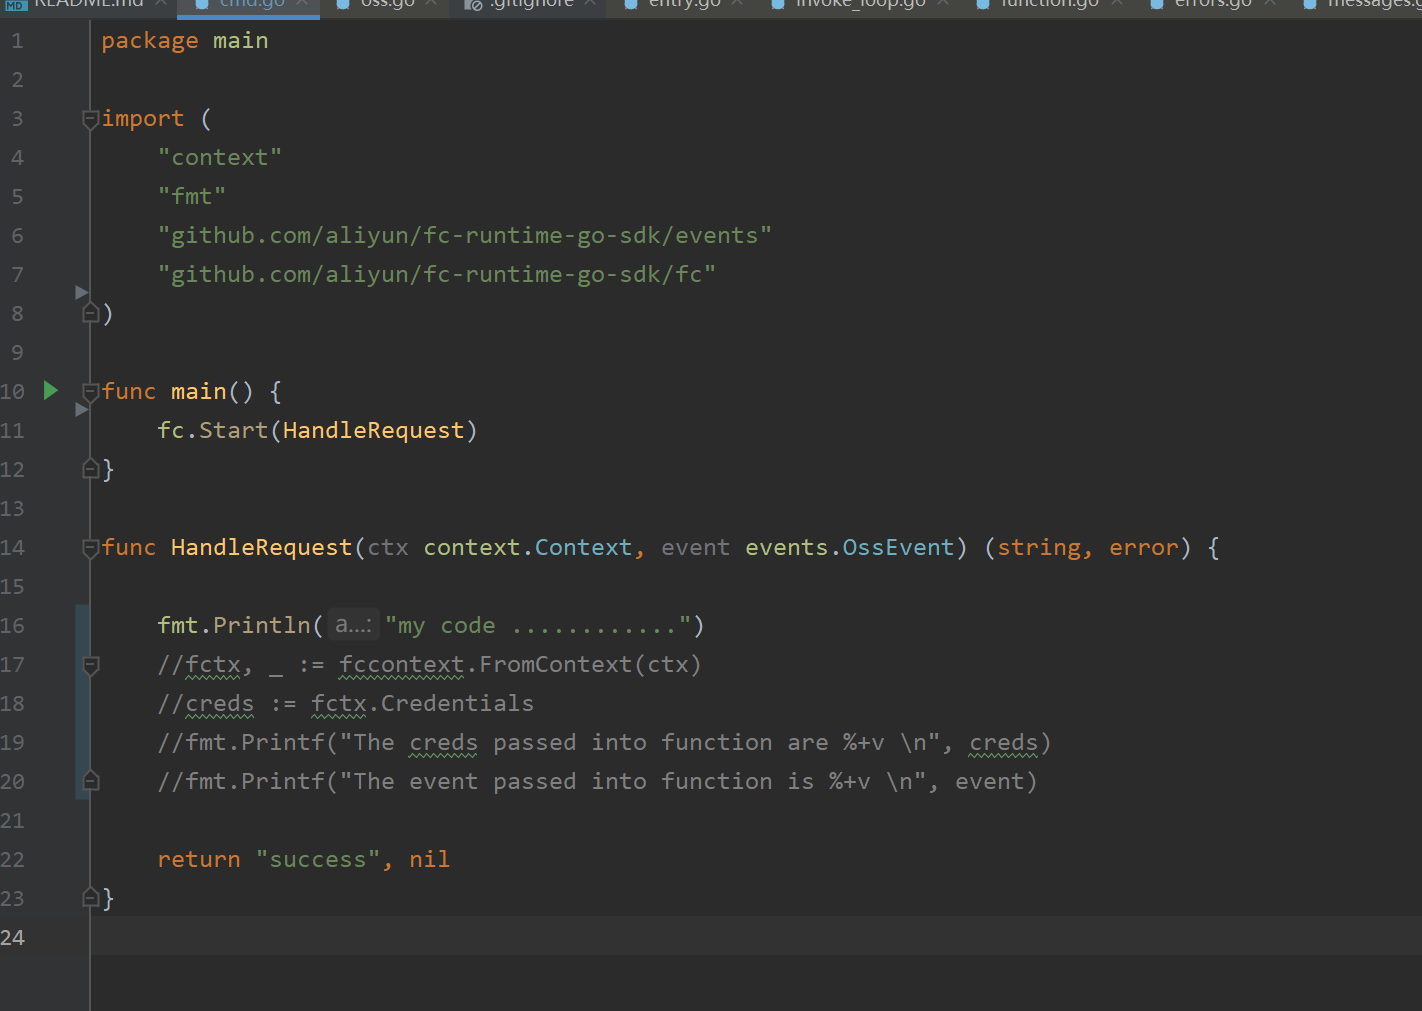Switch to the entry.go tab
This screenshot has width=1422, height=1011.
point(684,5)
